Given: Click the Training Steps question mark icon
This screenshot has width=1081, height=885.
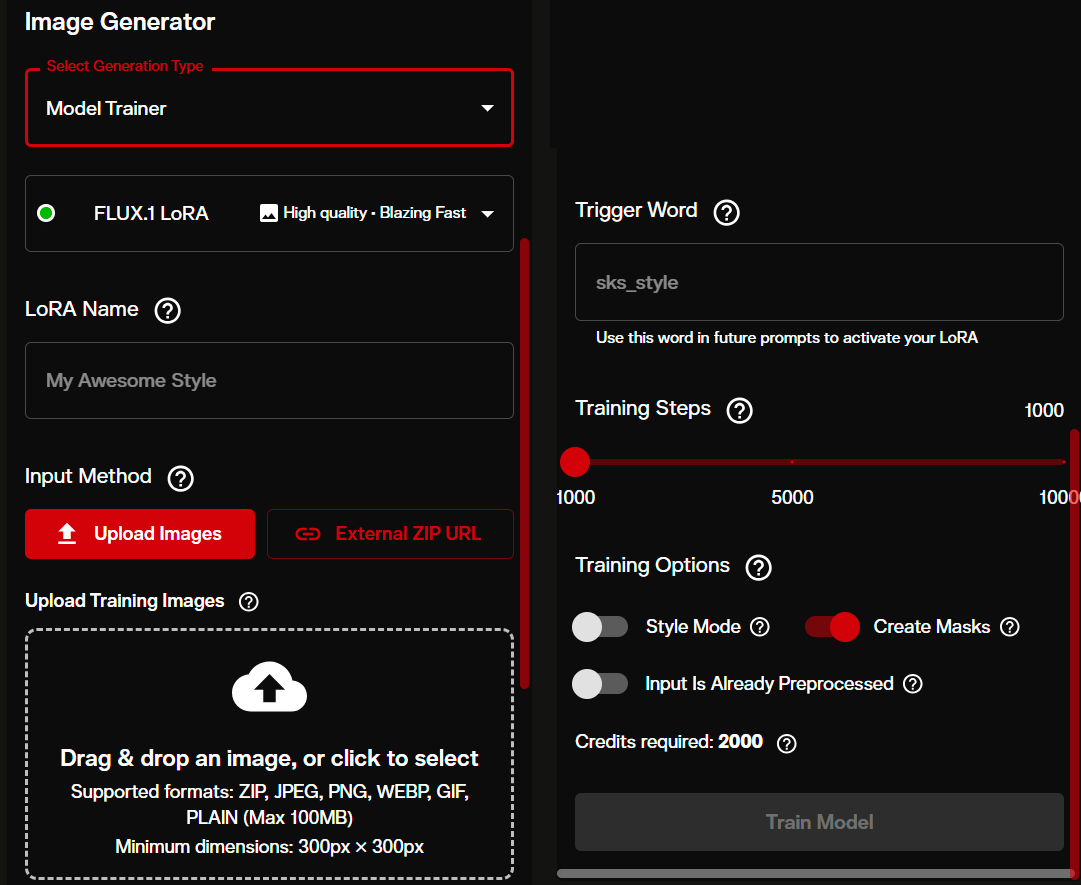Looking at the screenshot, I should coord(739,410).
